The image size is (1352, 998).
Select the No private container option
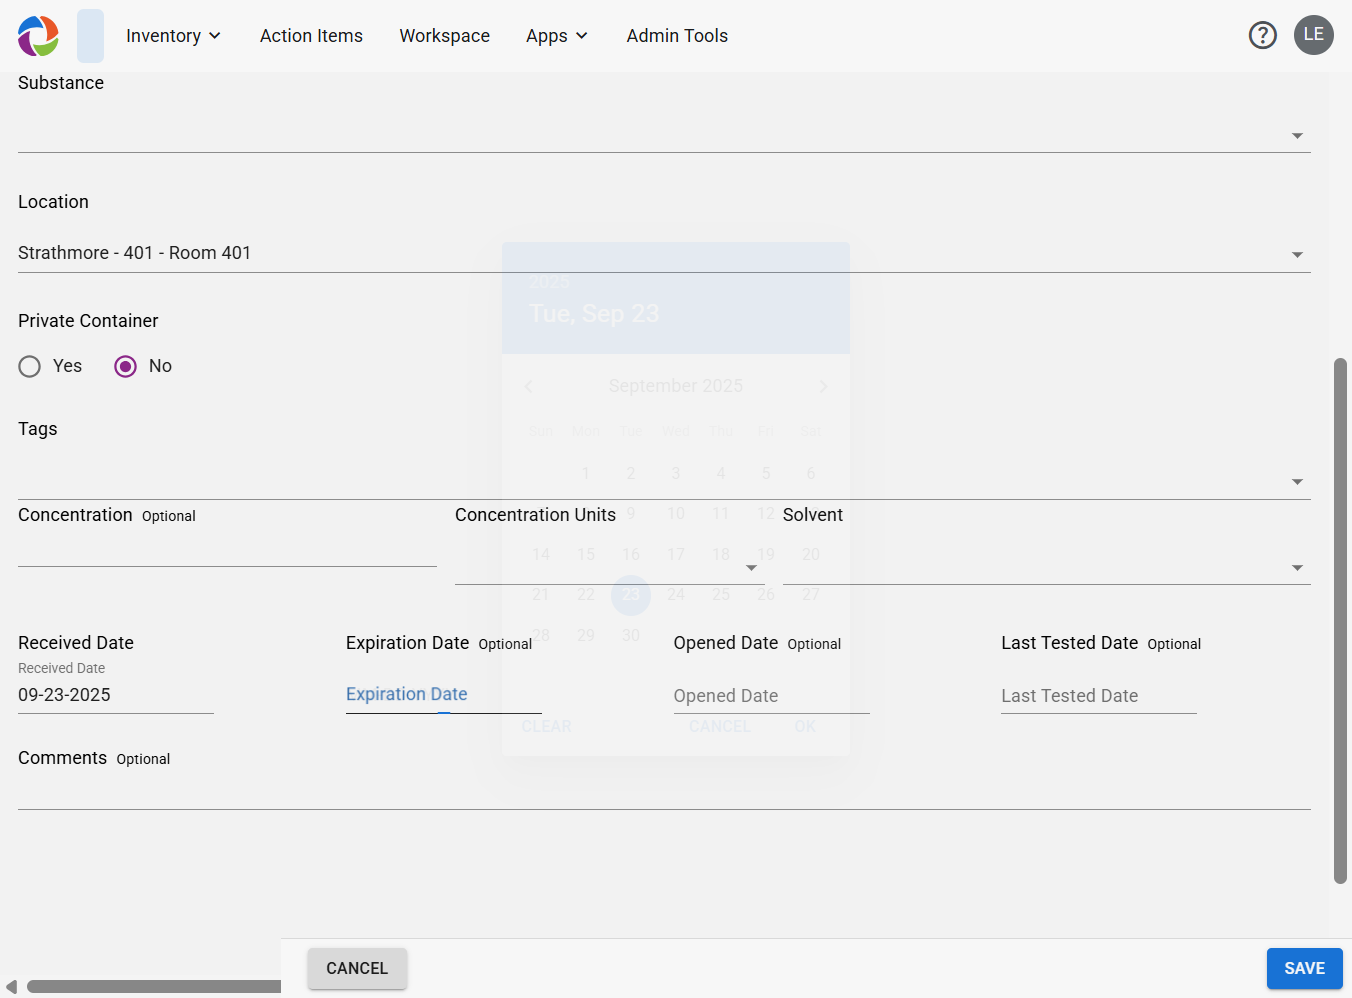pos(125,366)
